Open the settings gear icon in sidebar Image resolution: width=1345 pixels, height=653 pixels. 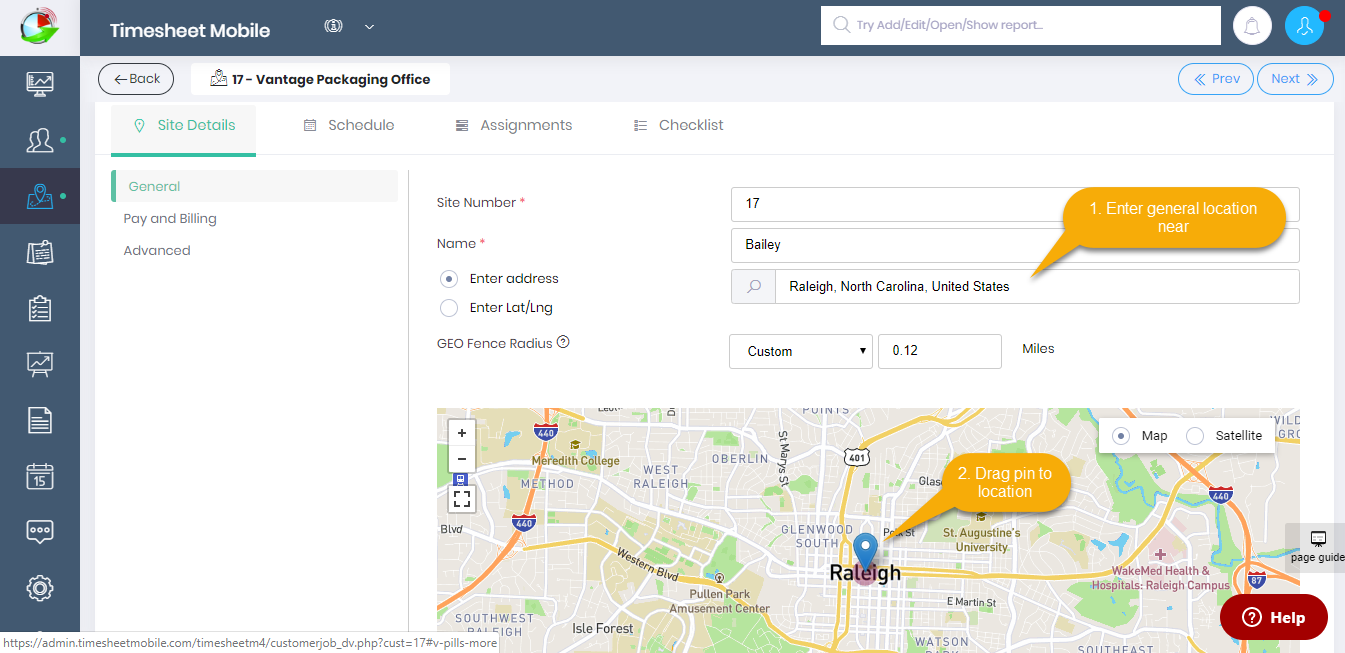point(40,588)
